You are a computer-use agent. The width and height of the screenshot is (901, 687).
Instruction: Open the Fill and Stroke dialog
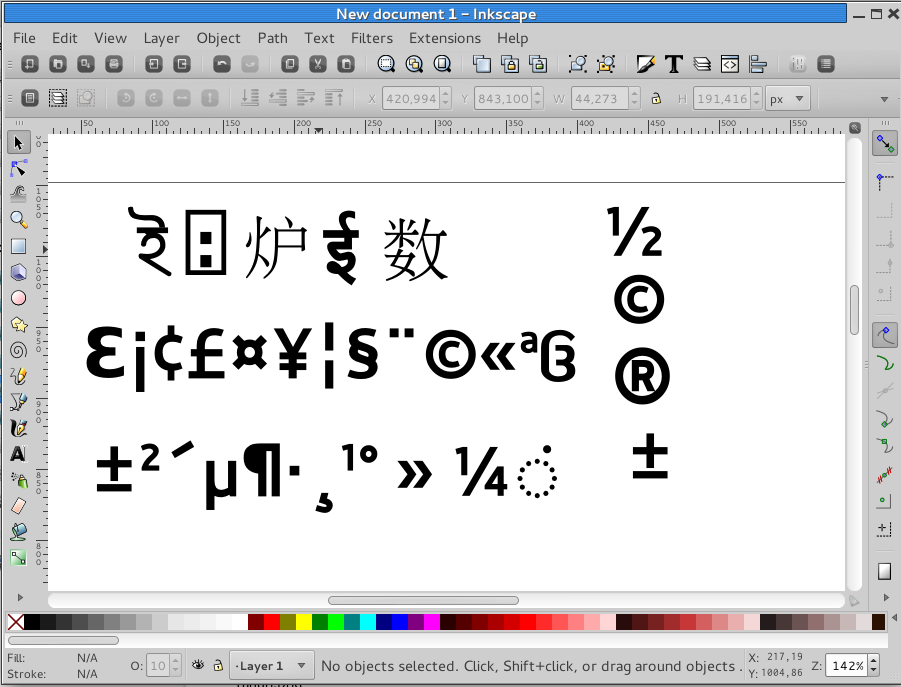(x=645, y=63)
